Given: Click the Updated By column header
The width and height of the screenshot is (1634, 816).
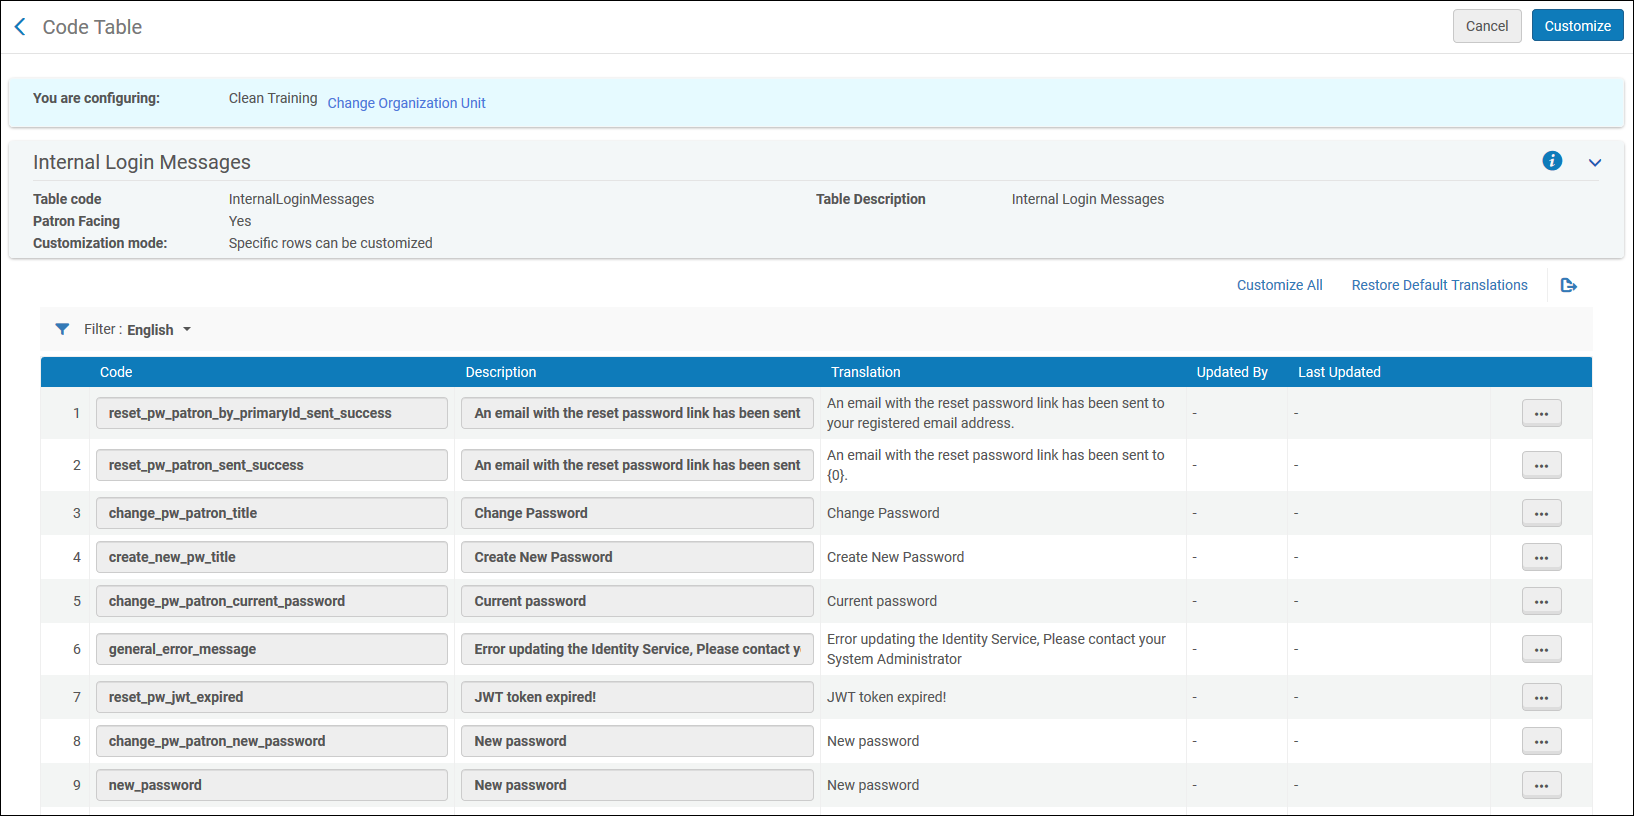Looking at the screenshot, I should 1232,372.
